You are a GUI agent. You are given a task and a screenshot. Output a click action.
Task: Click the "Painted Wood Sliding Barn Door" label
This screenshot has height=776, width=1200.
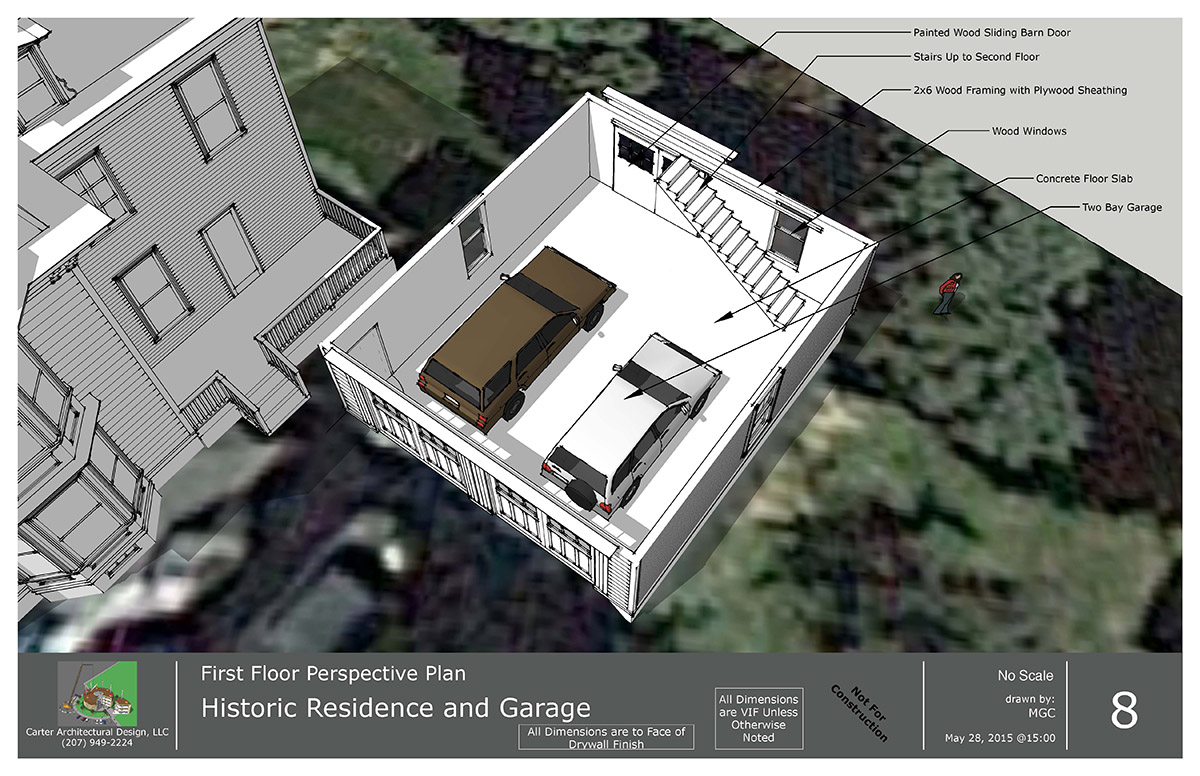tap(992, 32)
